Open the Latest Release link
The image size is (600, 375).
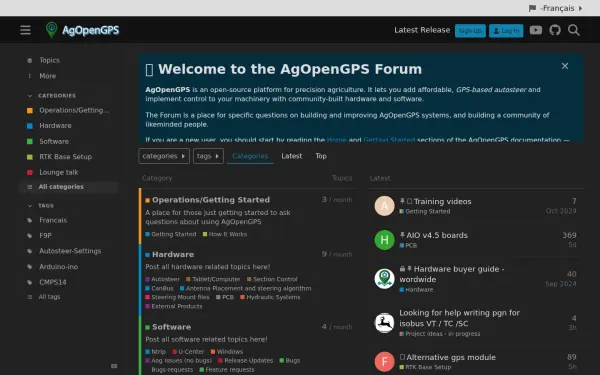(x=422, y=30)
